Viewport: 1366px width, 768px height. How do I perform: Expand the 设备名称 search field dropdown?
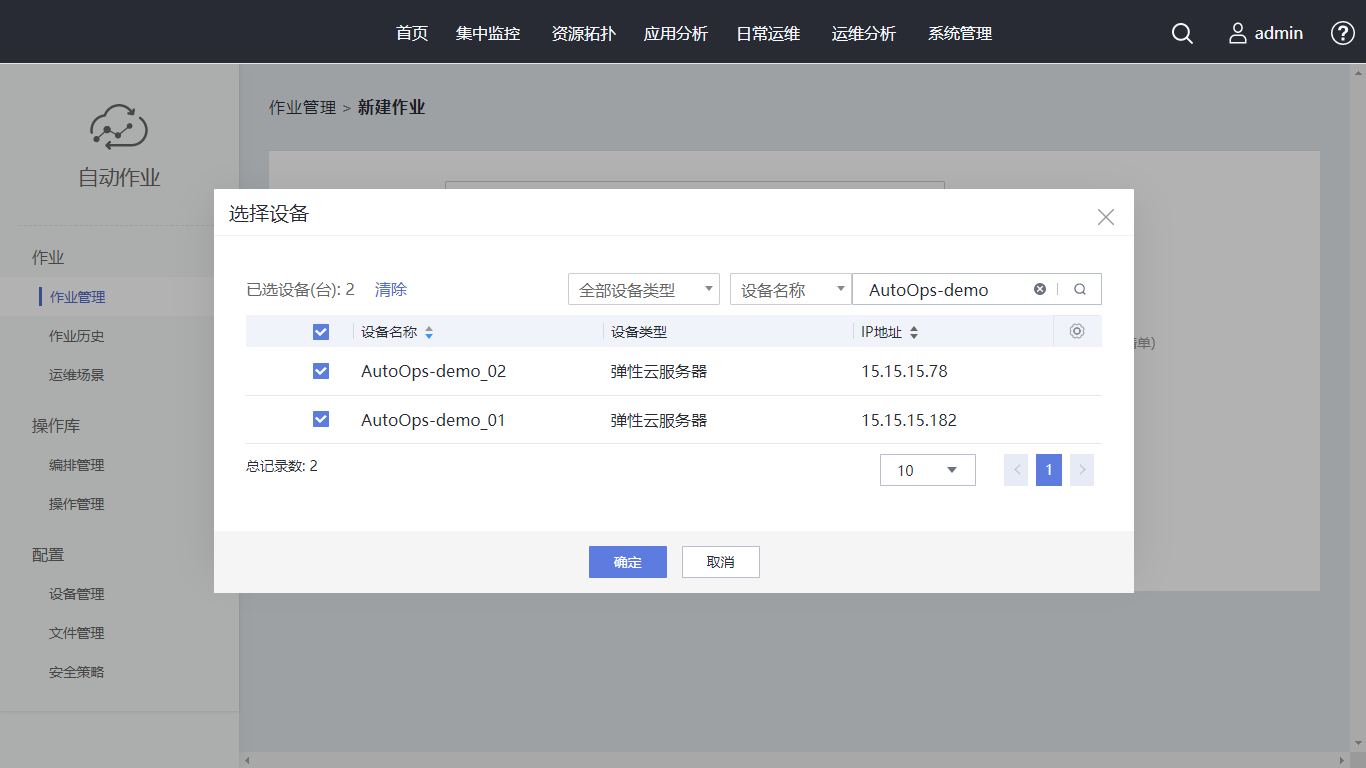coord(790,289)
